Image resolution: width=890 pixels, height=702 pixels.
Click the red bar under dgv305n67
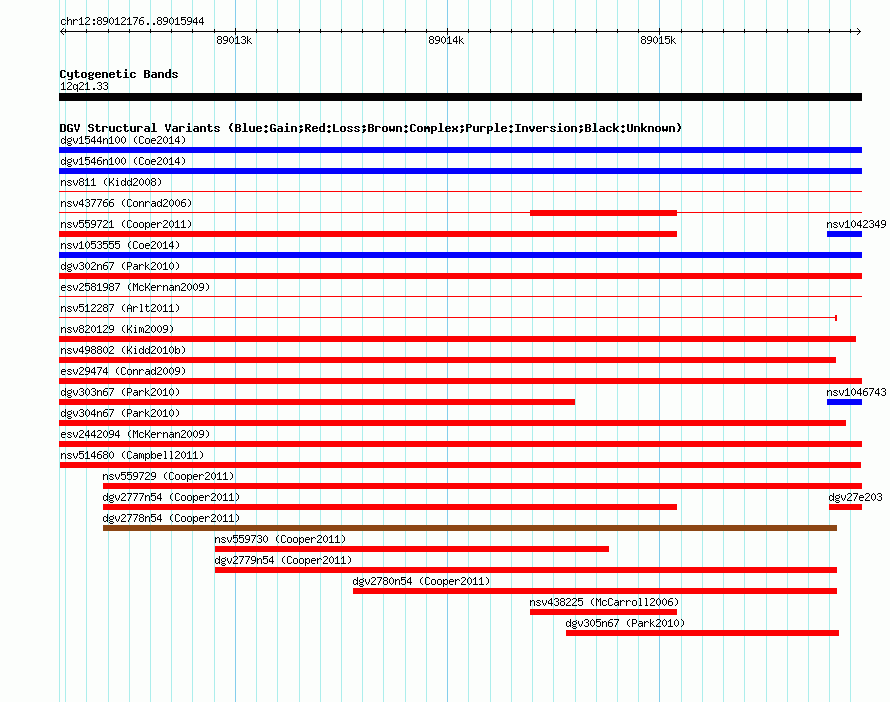coord(702,633)
